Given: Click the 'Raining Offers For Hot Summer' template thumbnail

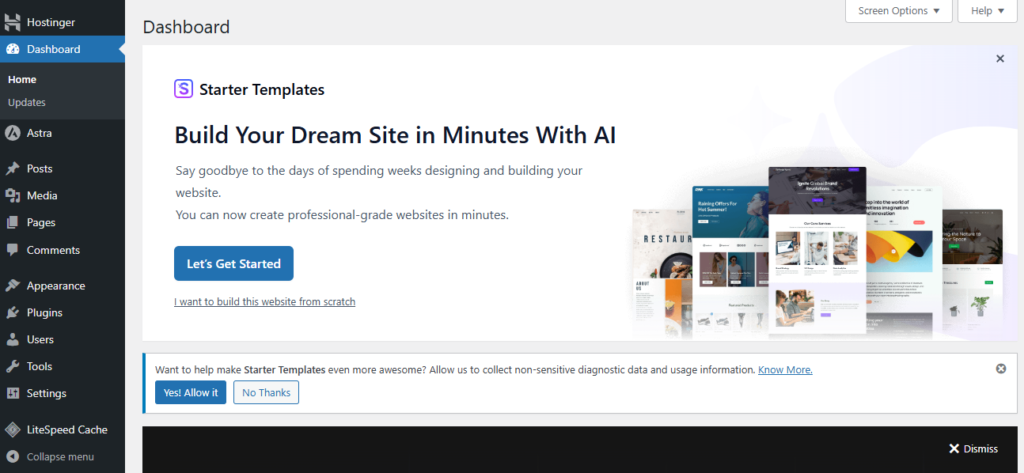Looking at the screenshot, I should [730, 261].
